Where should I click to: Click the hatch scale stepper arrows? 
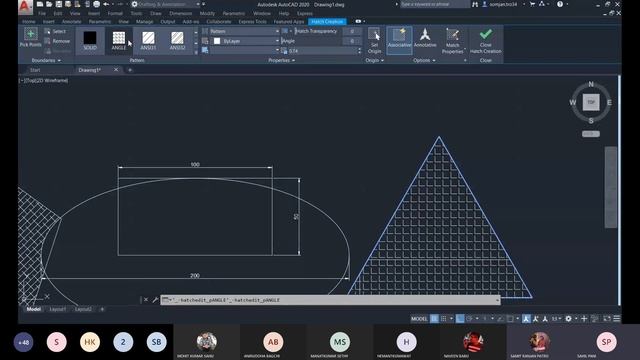359,51
